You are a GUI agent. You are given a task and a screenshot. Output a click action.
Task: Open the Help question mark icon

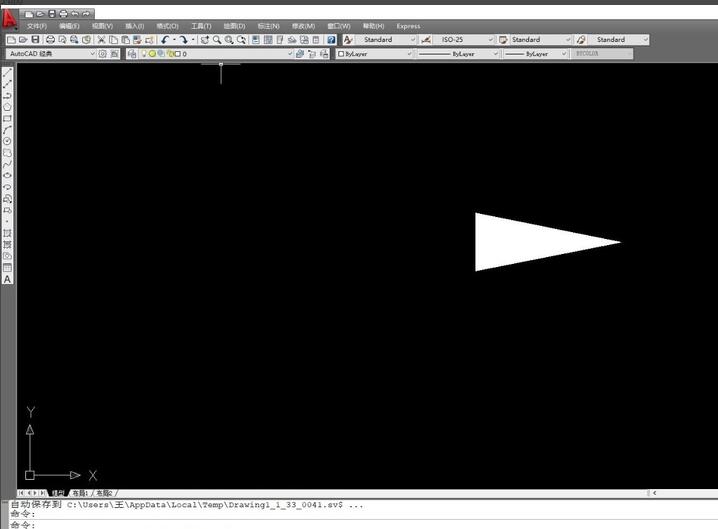pyautogui.click(x=331, y=40)
